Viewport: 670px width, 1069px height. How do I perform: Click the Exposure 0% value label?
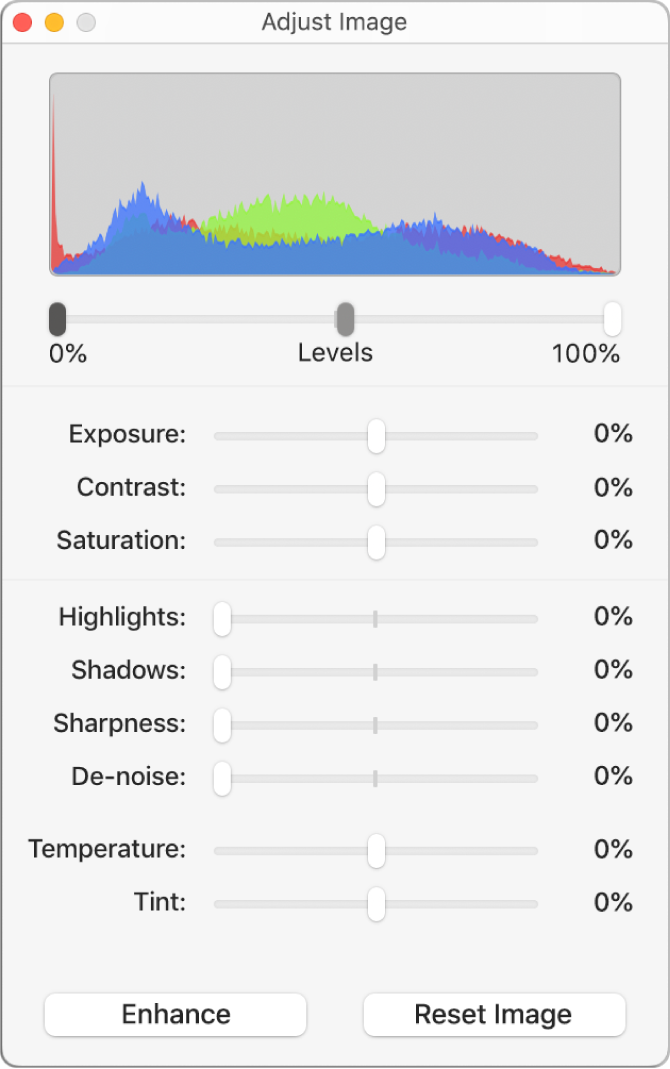click(x=612, y=434)
